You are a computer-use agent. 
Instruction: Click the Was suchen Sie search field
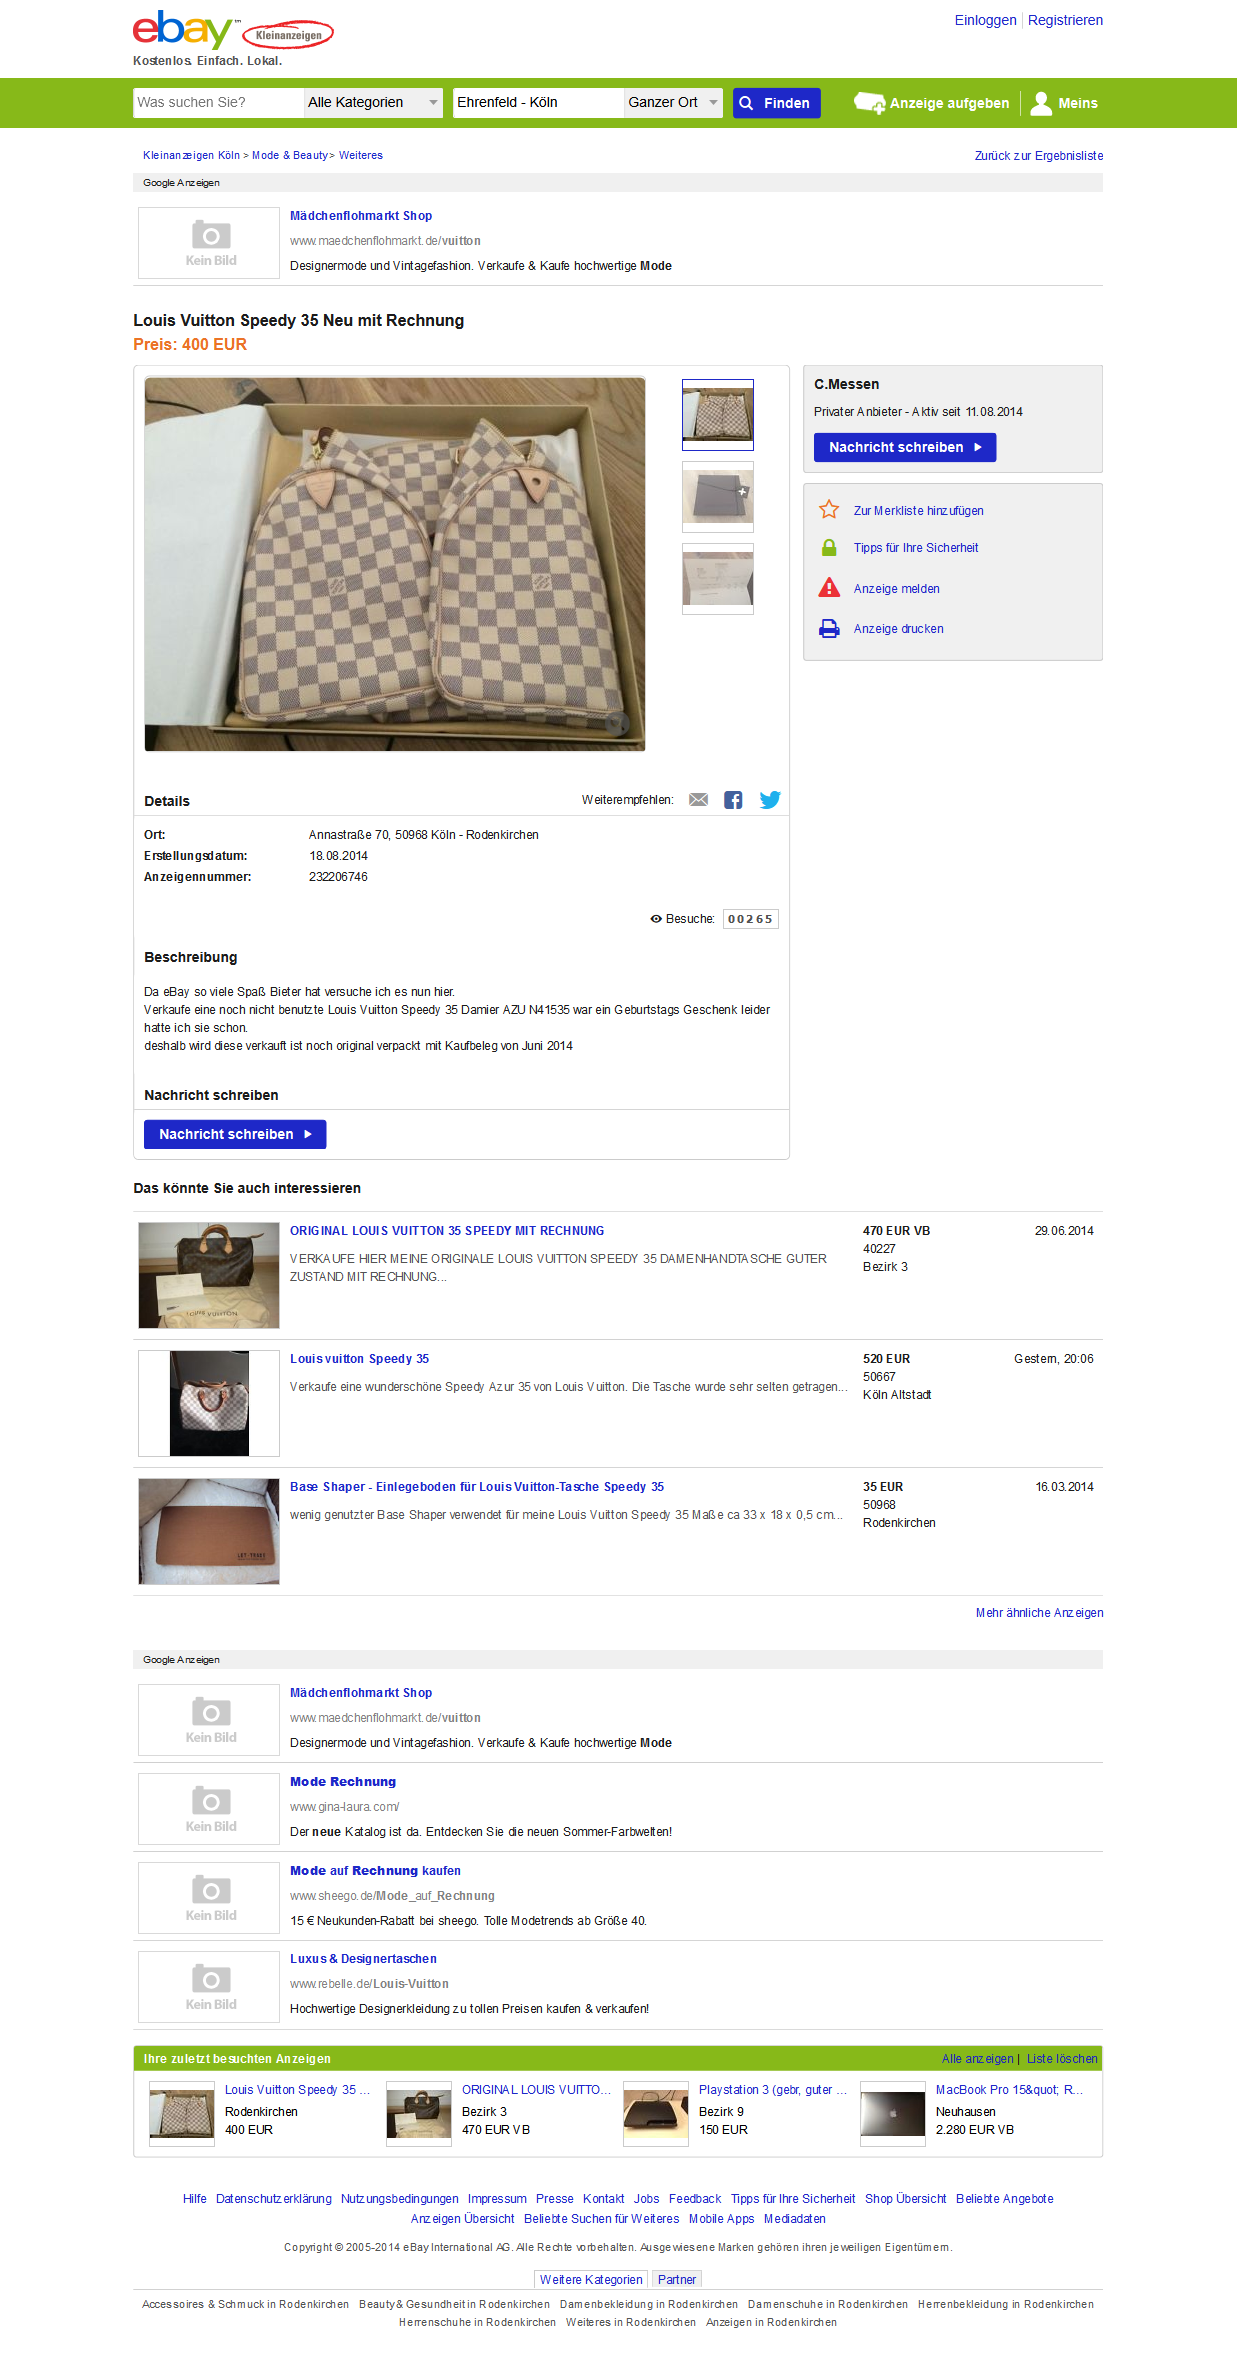coord(218,103)
